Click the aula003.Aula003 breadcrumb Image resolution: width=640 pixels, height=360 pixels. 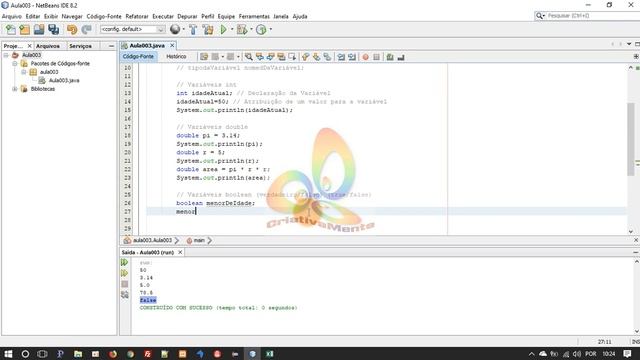click(152, 240)
